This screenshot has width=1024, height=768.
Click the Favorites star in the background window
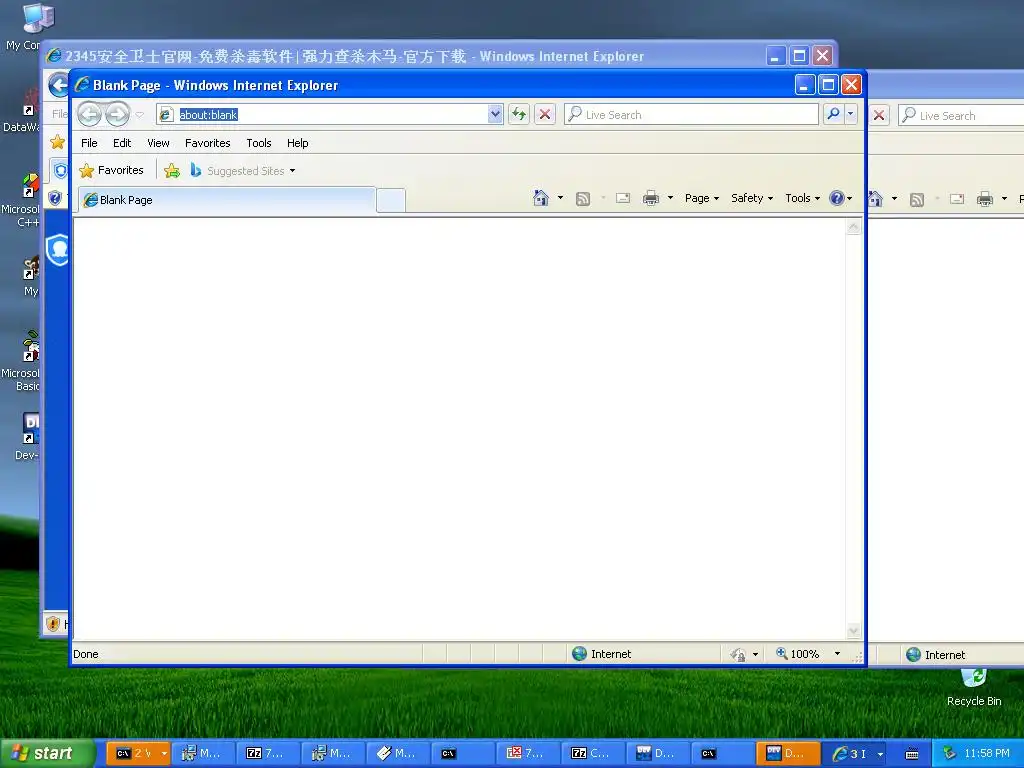(x=57, y=142)
